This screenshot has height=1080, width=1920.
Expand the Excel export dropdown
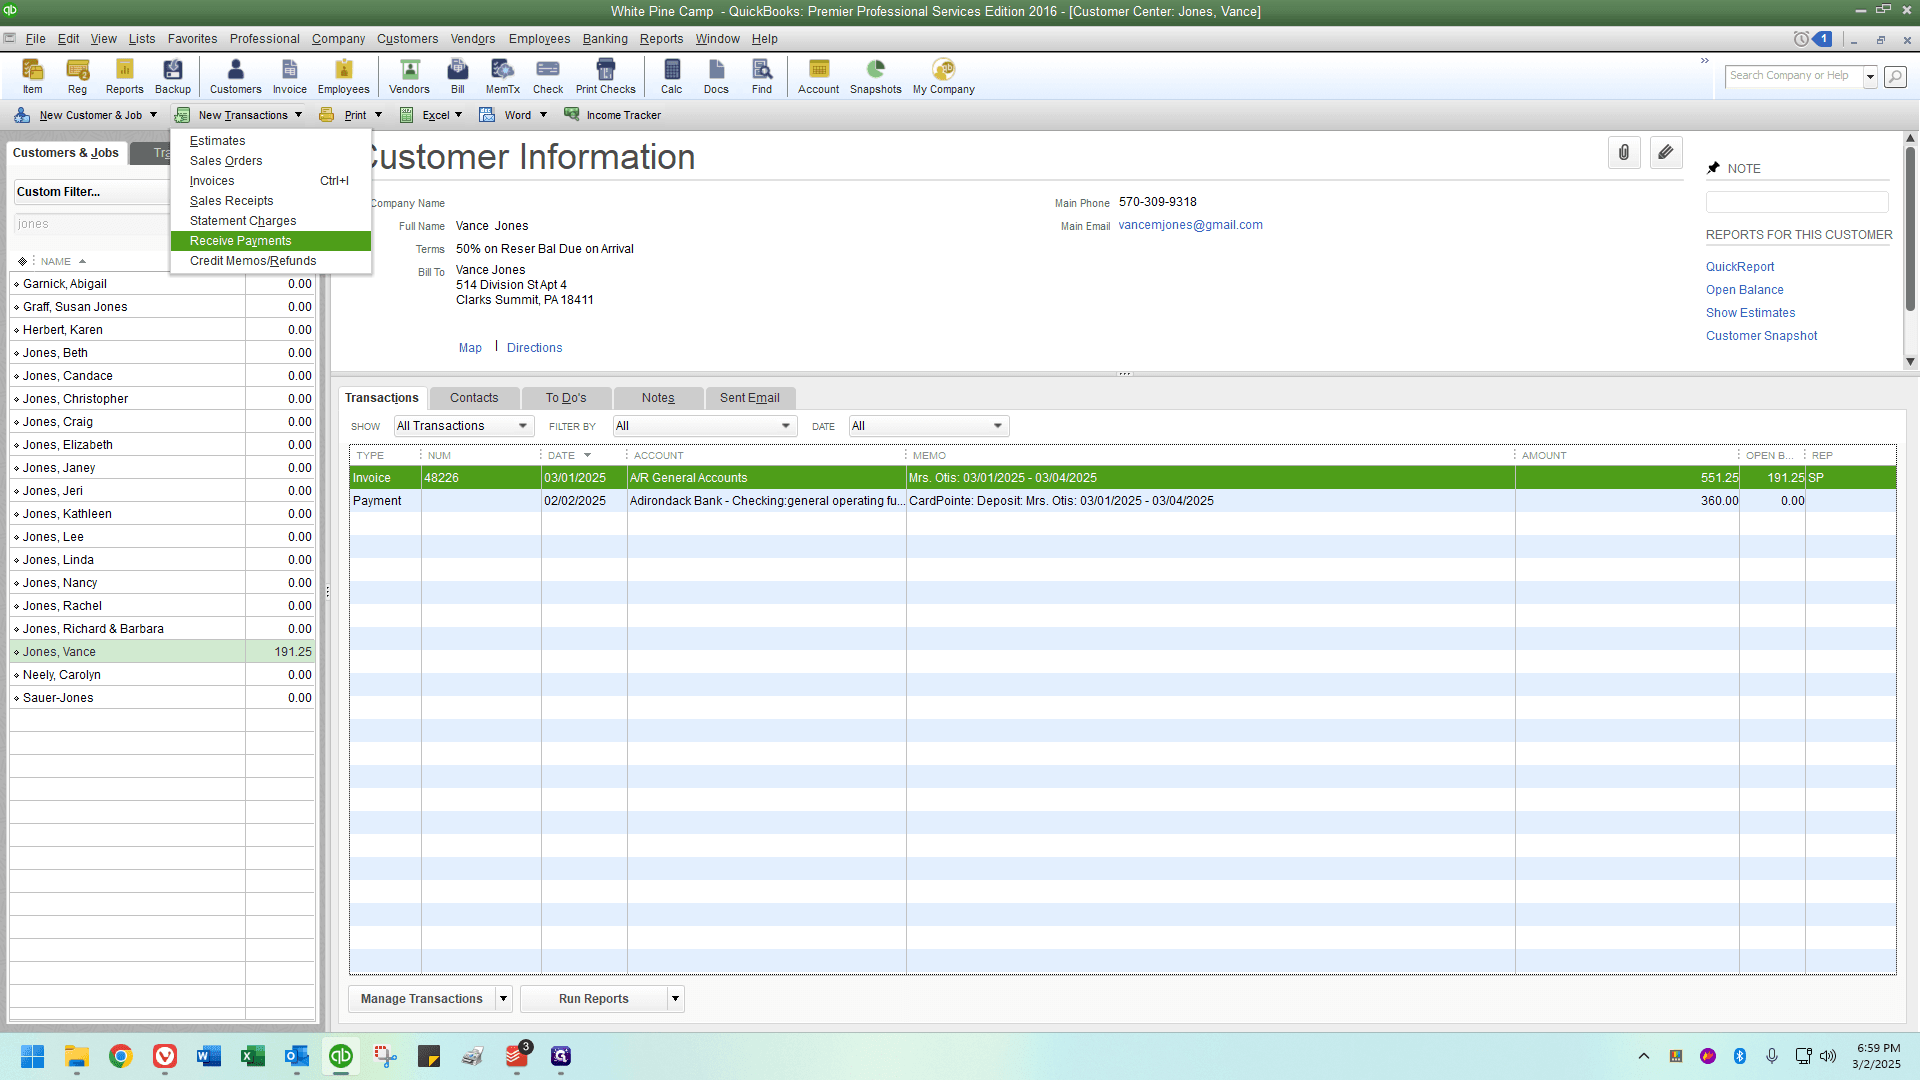pyautogui.click(x=458, y=115)
